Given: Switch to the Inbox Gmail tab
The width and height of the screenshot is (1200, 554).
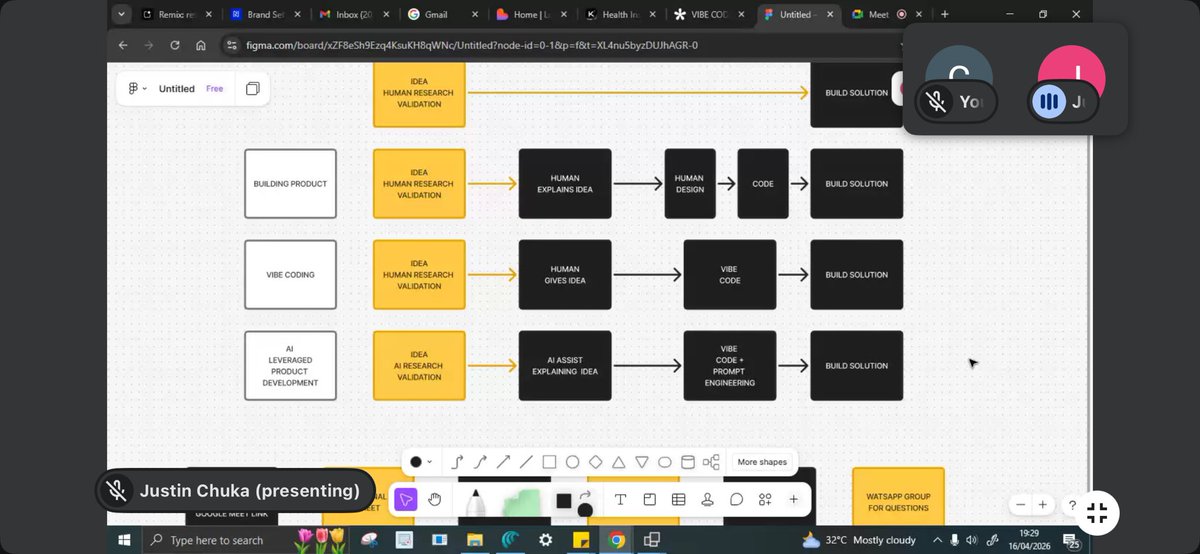Looking at the screenshot, I should point(351,15).
